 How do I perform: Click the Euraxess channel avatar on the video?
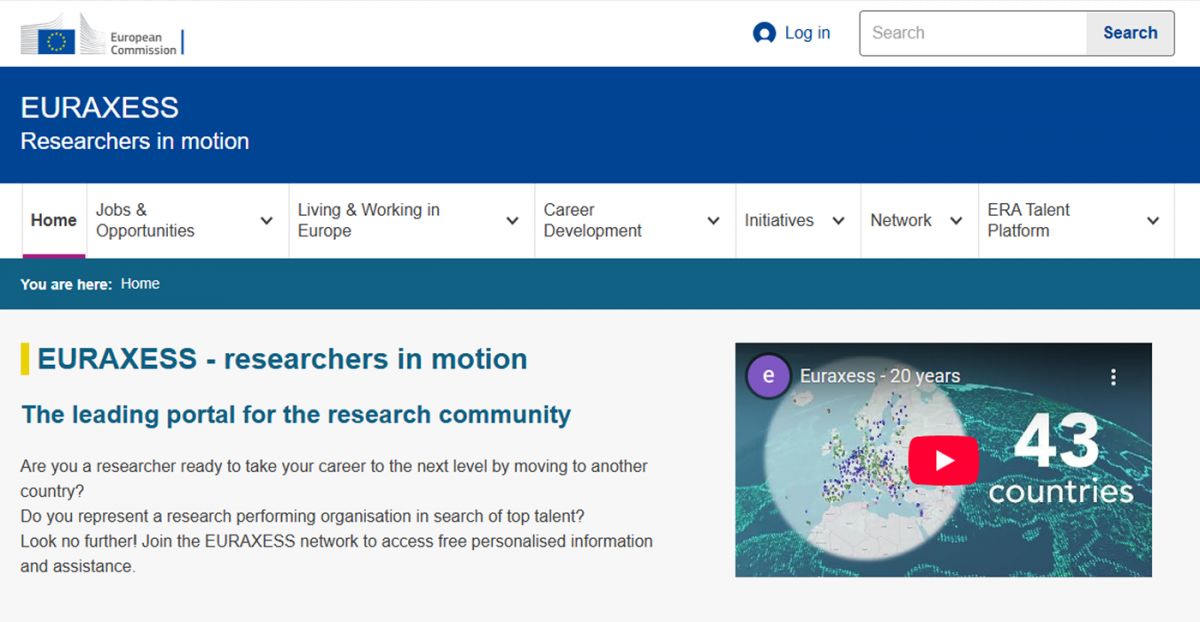click(x=769, y=377)
